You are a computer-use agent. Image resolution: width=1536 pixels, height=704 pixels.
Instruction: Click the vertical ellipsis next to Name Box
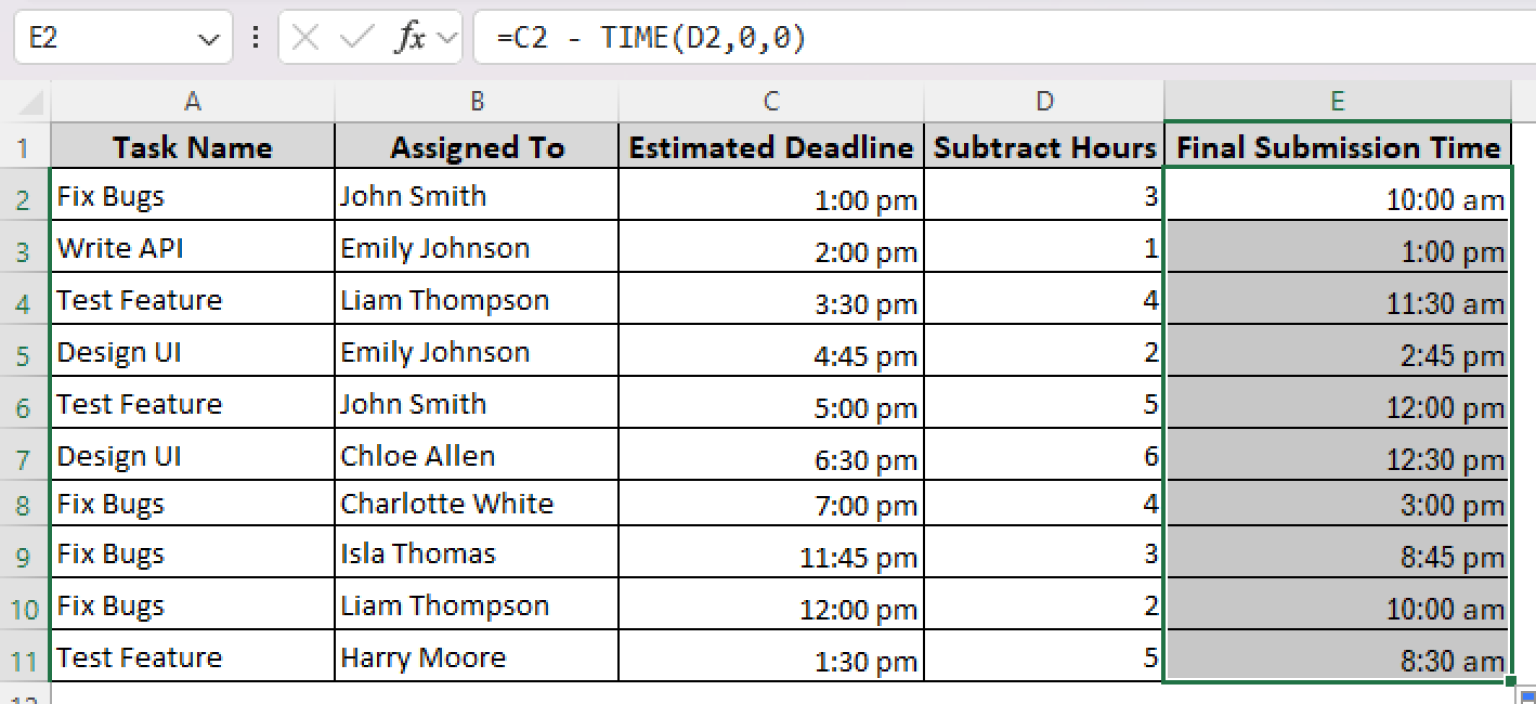[255, 37]
